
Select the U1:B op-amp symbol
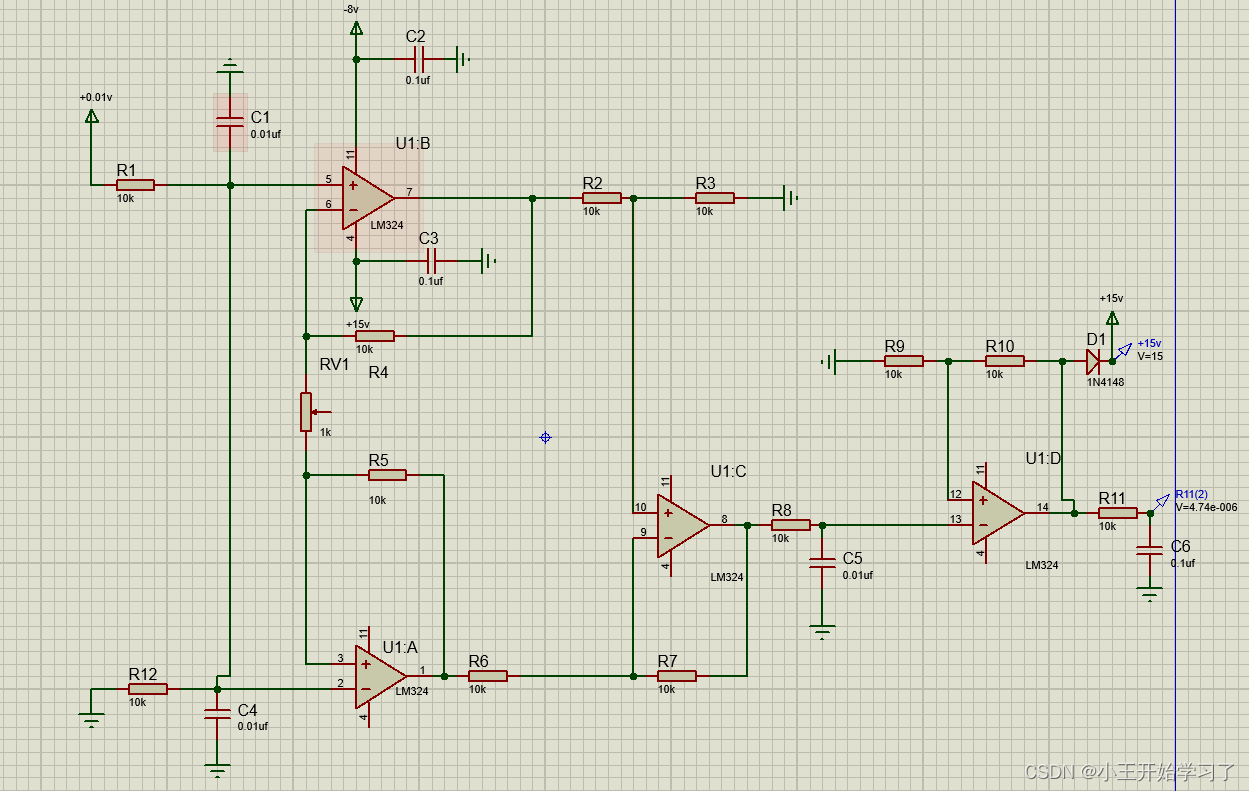coord(367,197)
